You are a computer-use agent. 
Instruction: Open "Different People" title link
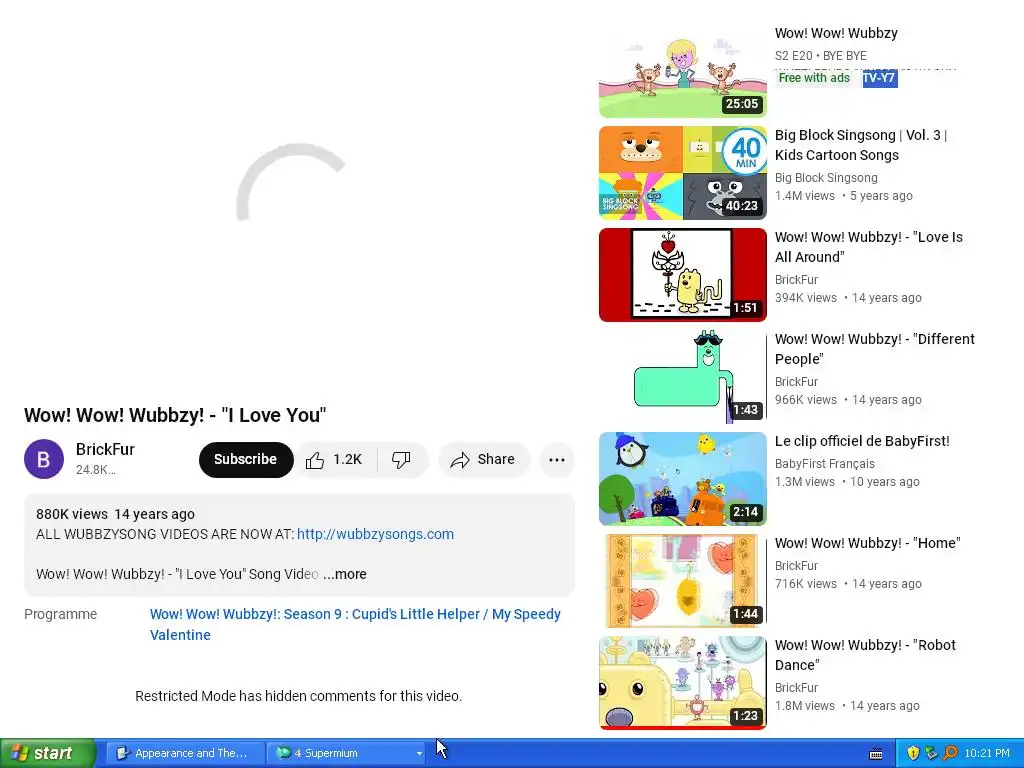(x=874, y=349)
